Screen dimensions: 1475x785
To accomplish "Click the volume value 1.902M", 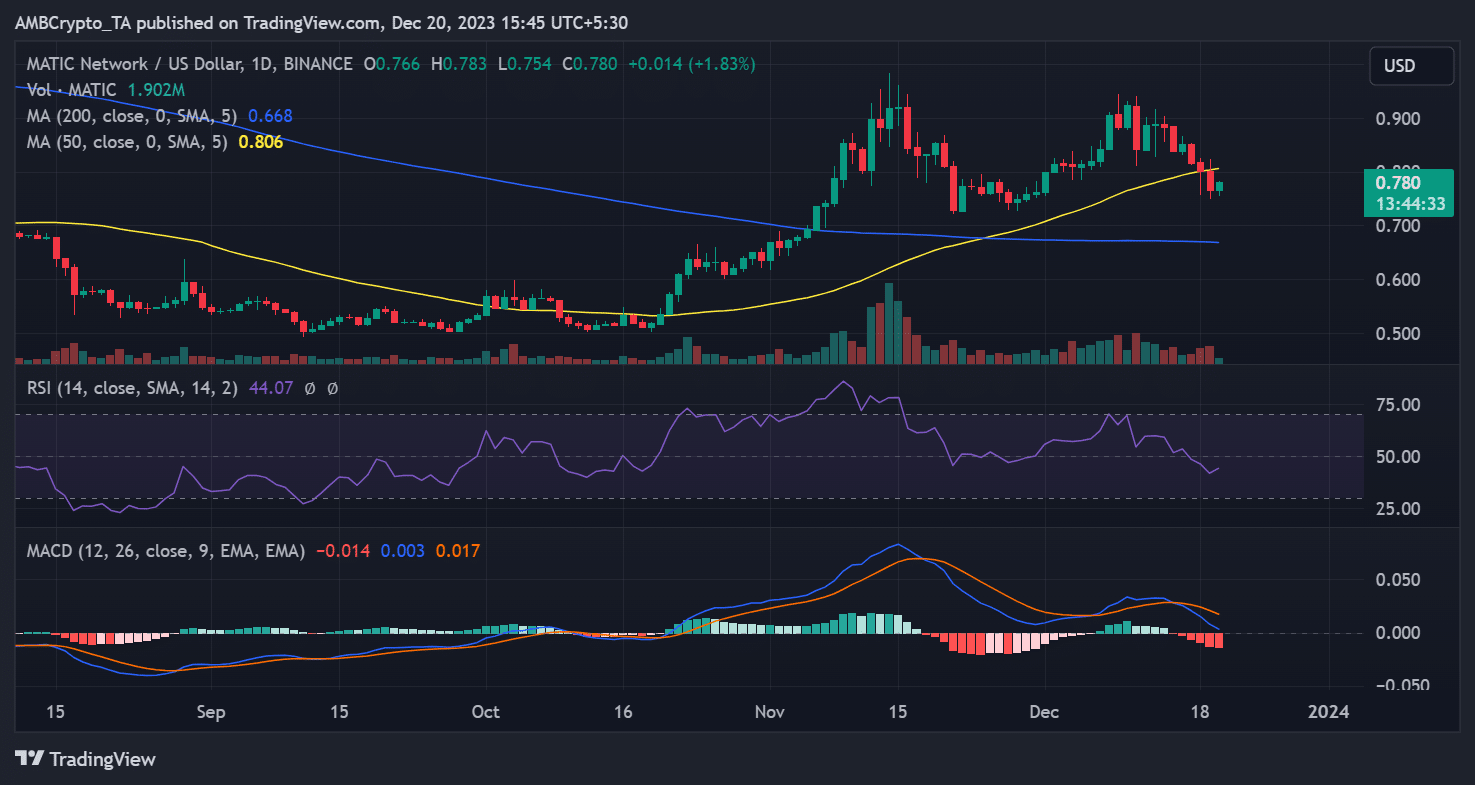I will tap(156, 90).
